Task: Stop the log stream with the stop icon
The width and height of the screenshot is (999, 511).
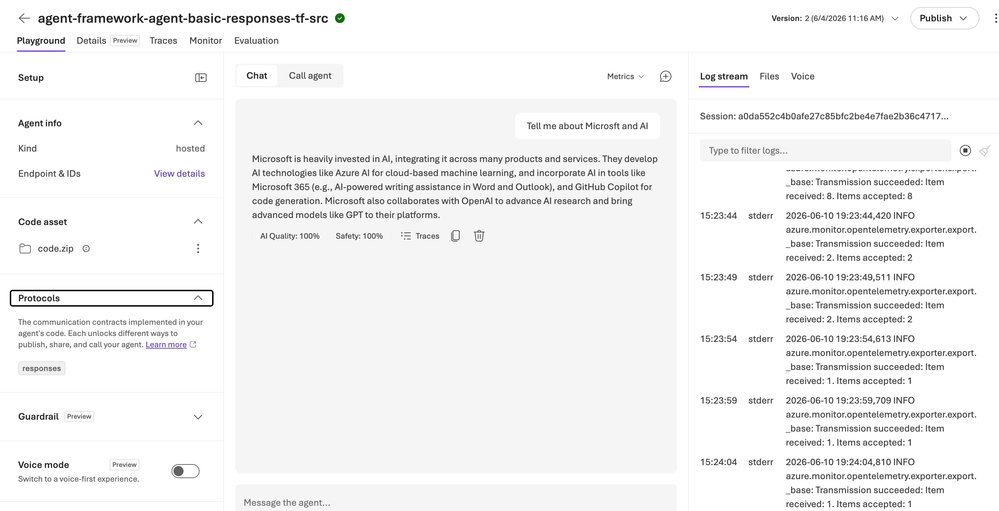Action: [965, 150]
